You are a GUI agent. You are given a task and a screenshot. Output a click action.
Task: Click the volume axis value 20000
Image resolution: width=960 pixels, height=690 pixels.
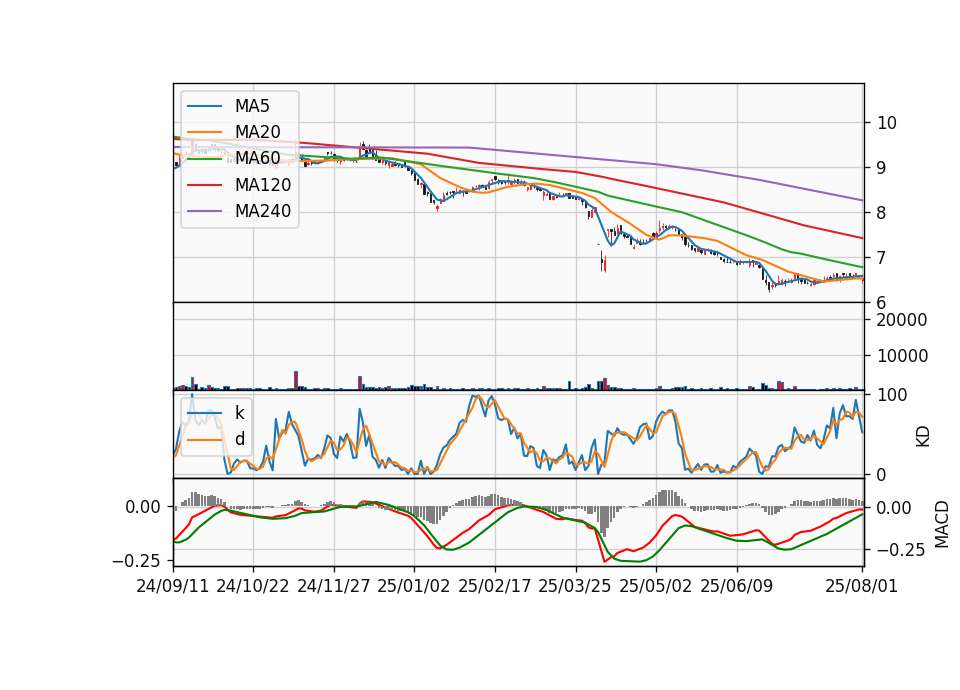coord(902,320)
